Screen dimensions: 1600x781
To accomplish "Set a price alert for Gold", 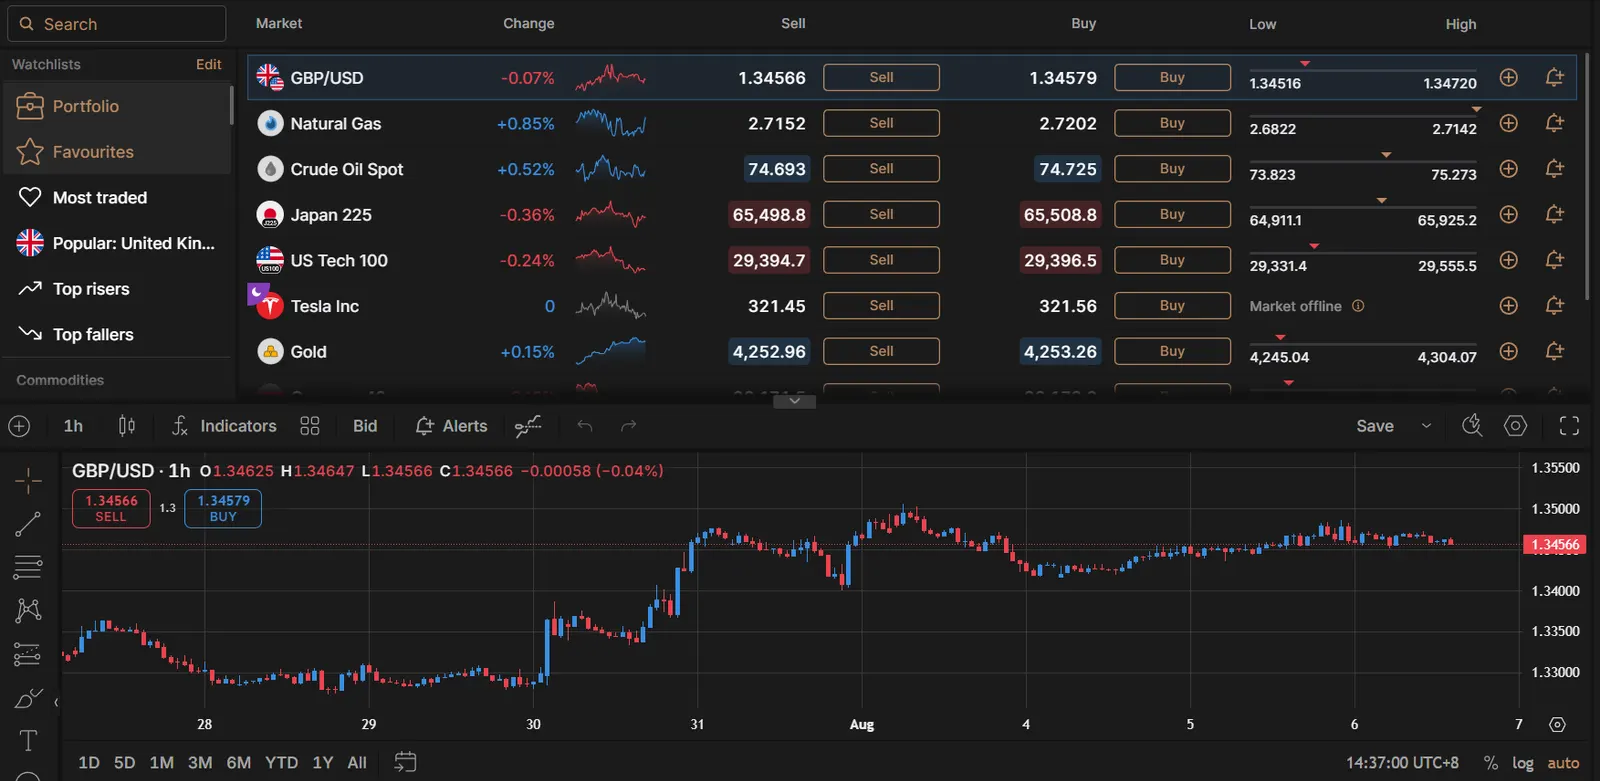I will click(1554, 351).
